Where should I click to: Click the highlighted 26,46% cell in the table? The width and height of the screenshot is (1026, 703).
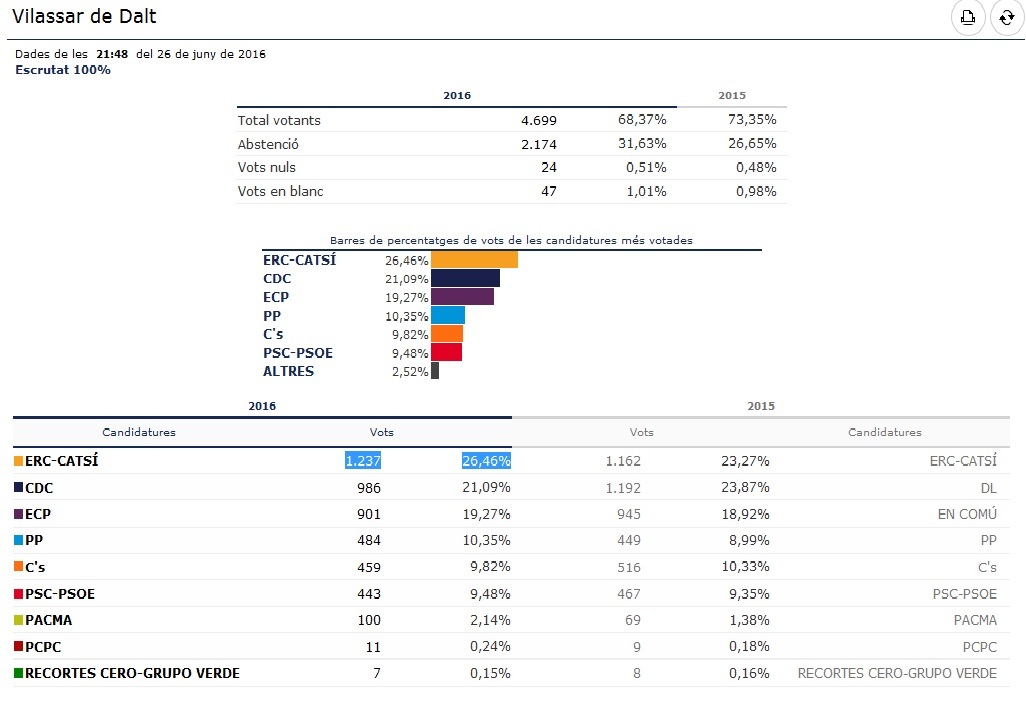[486, 461]
